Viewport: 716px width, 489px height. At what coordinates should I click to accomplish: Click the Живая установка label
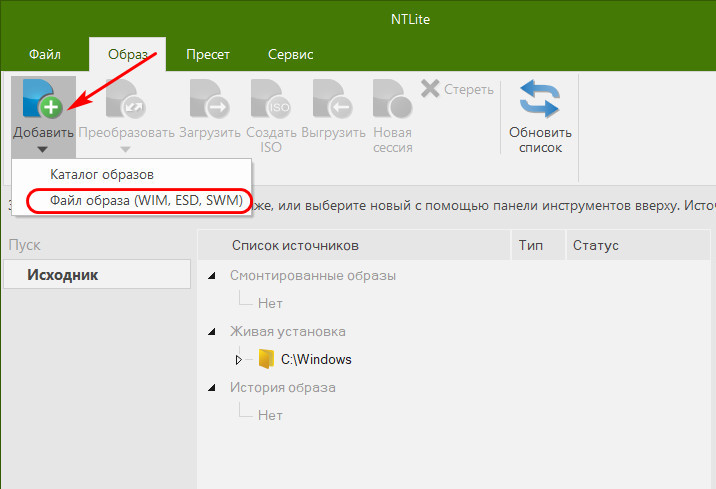click(287, 331)
